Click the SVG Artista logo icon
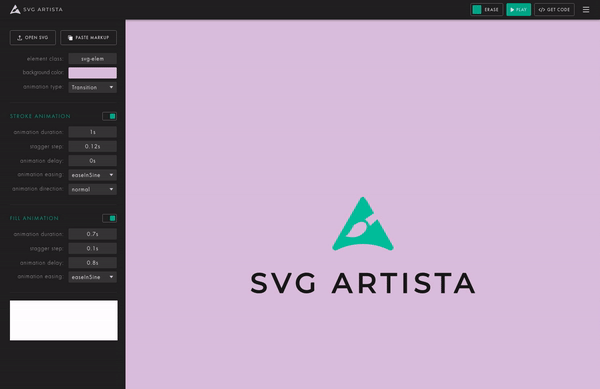This screenshot has width=600, height=389. point(15,10)
